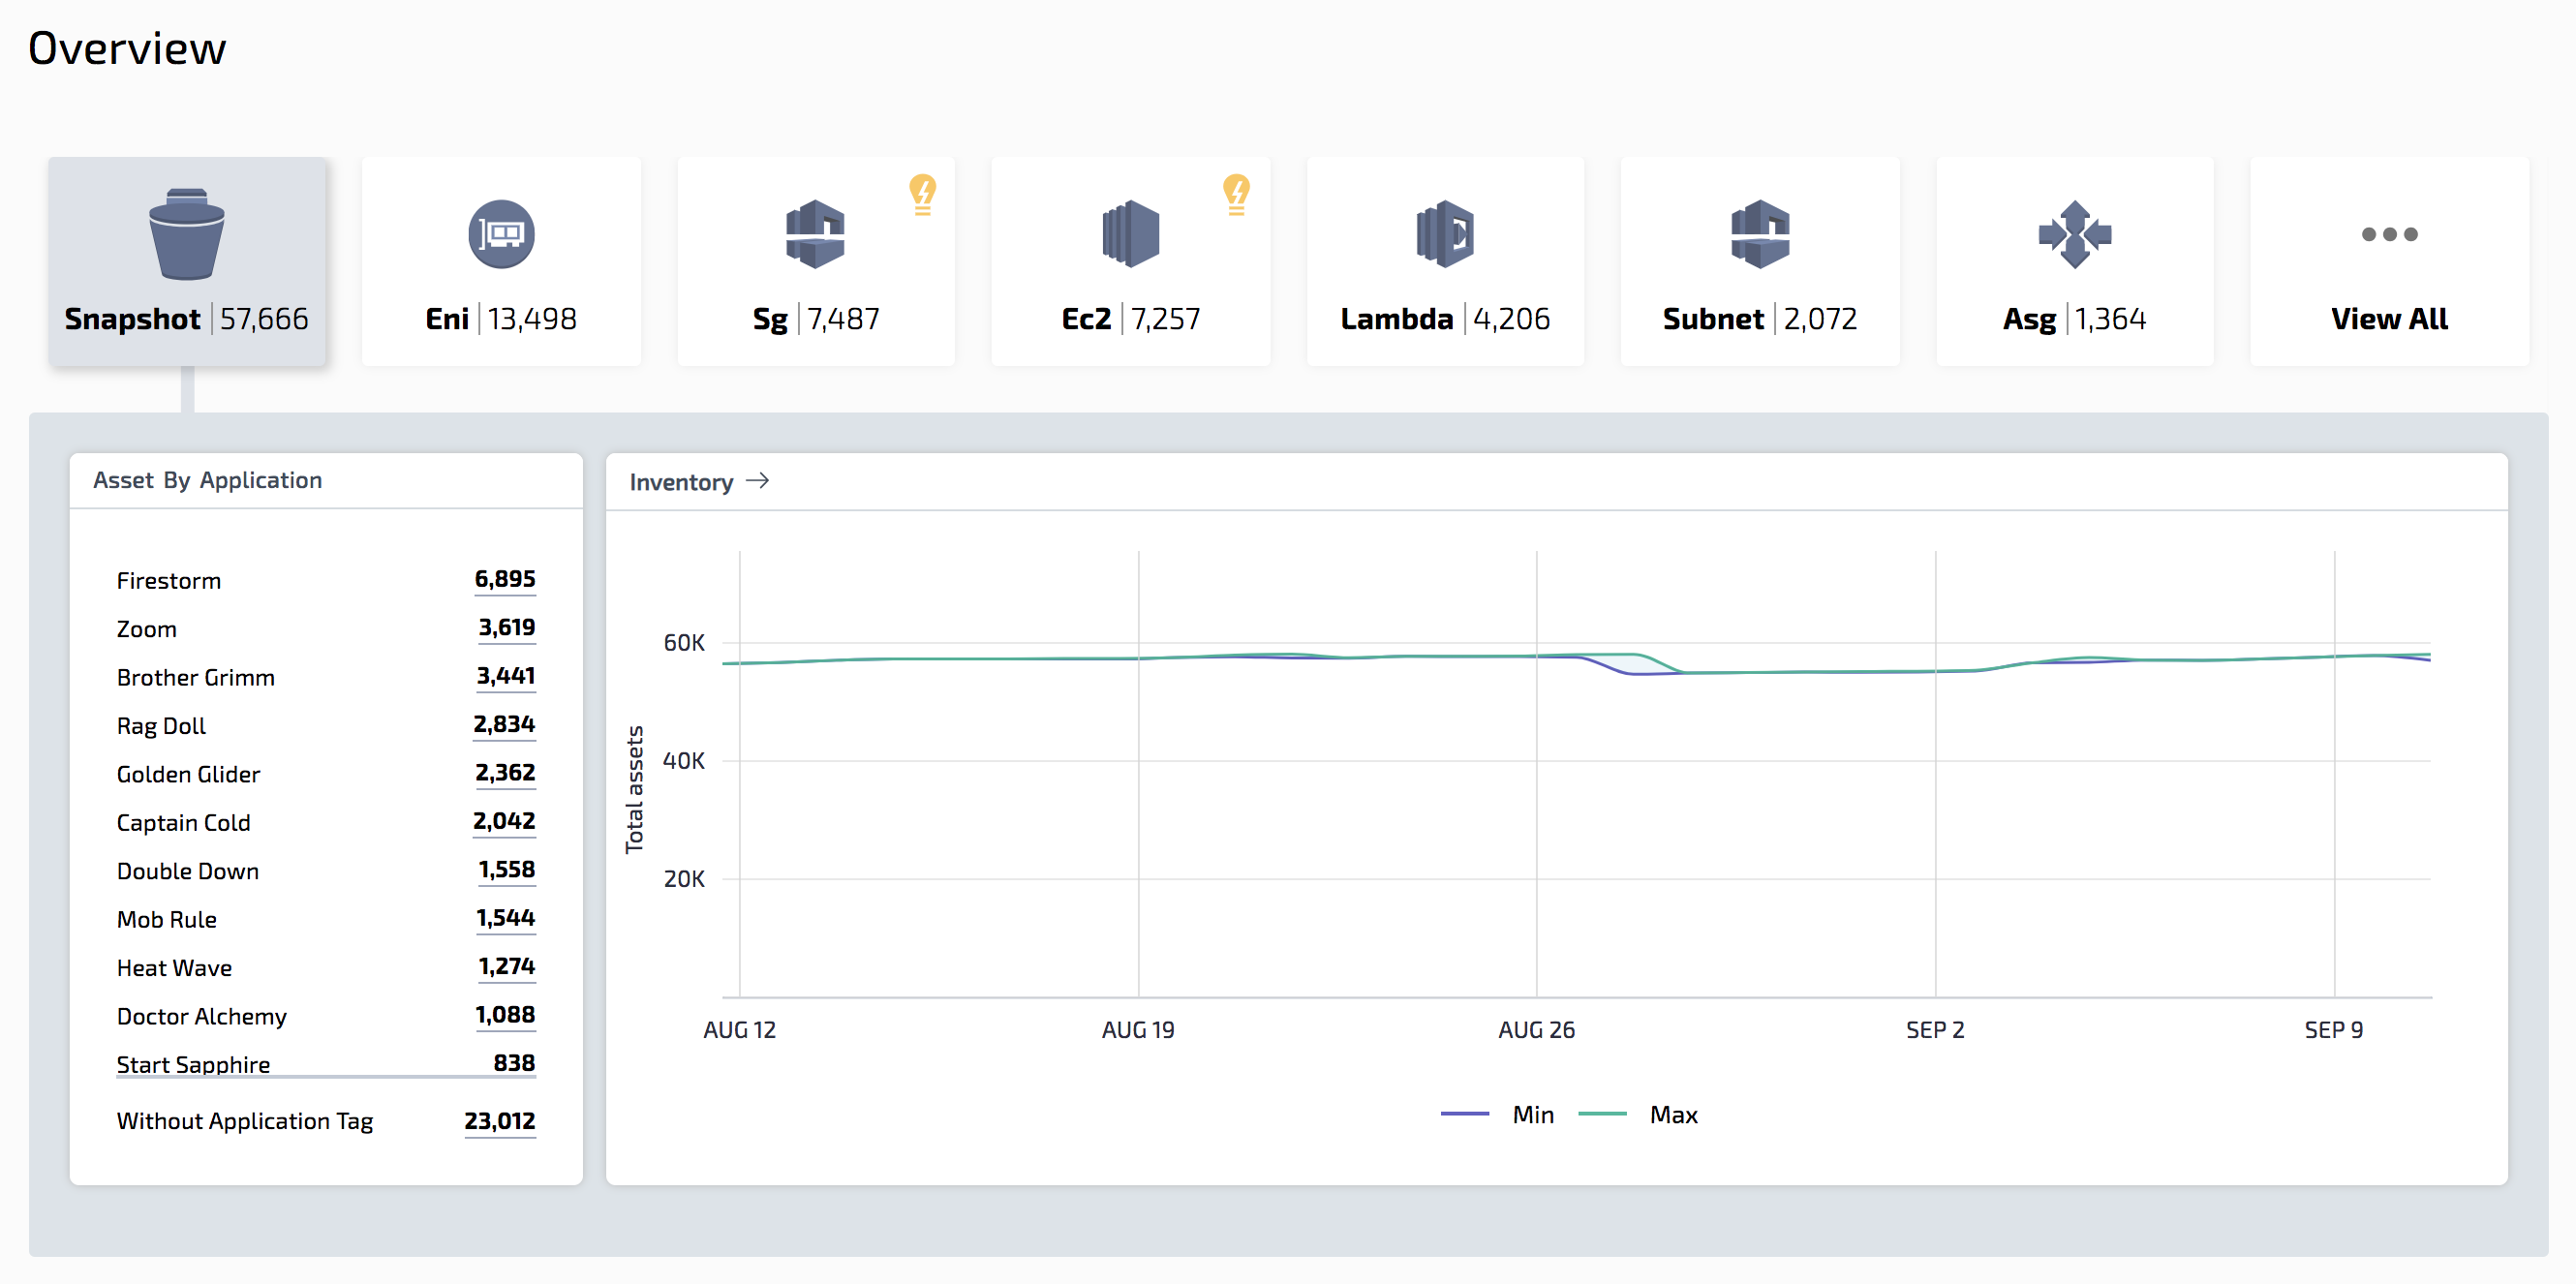Open Without Application Tag count 23,012
The image size is (2576, 1284).
(x=499, y=1121)
